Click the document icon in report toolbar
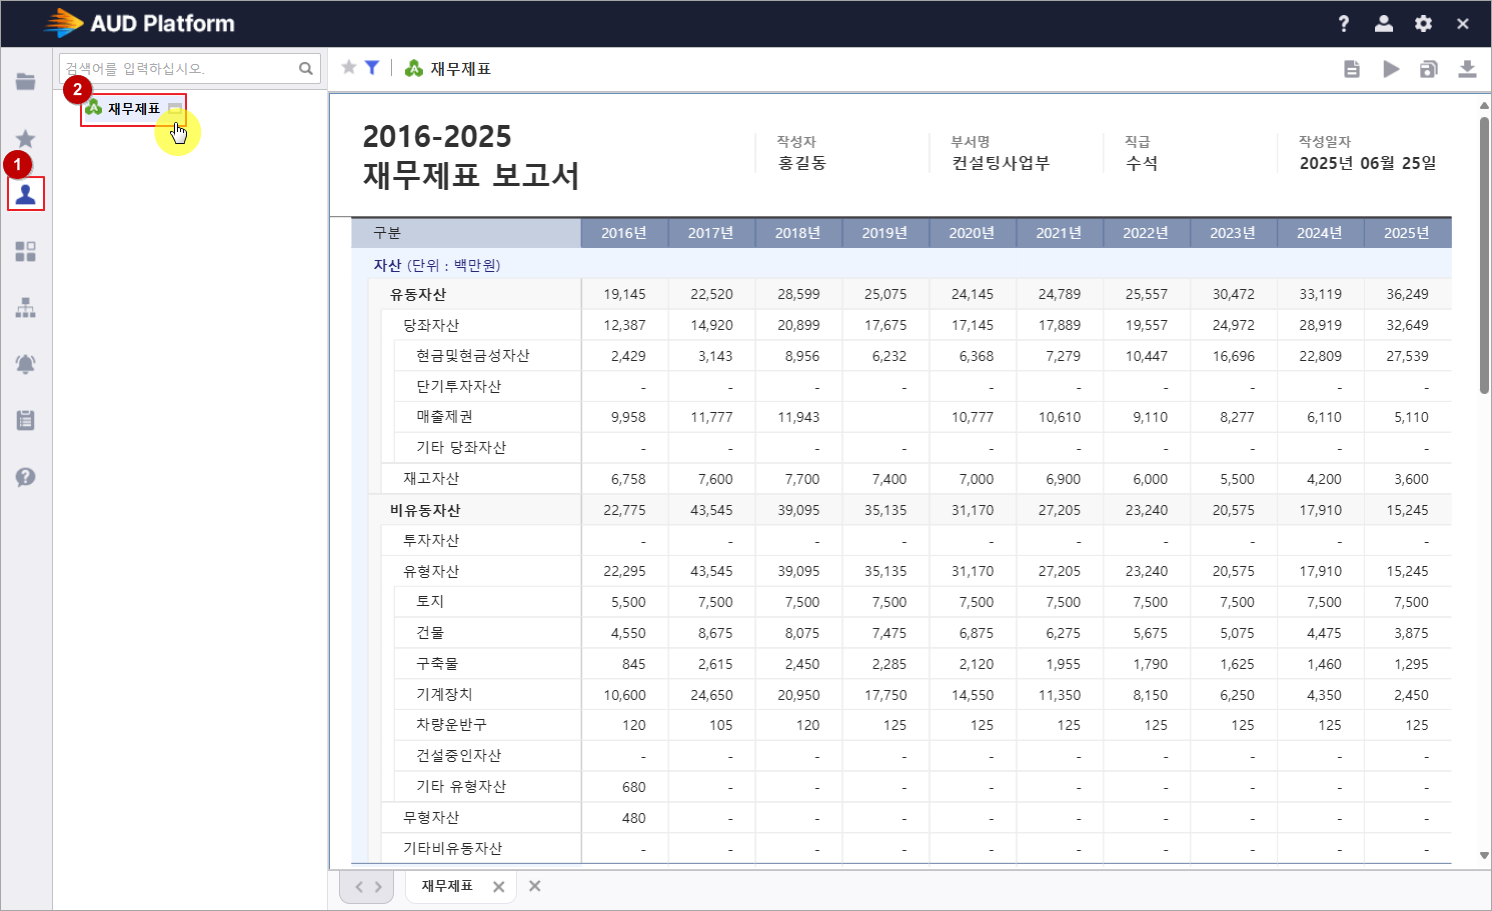Image resolution: width=1492 pixels, height=911 pixels. point(1352,69)
